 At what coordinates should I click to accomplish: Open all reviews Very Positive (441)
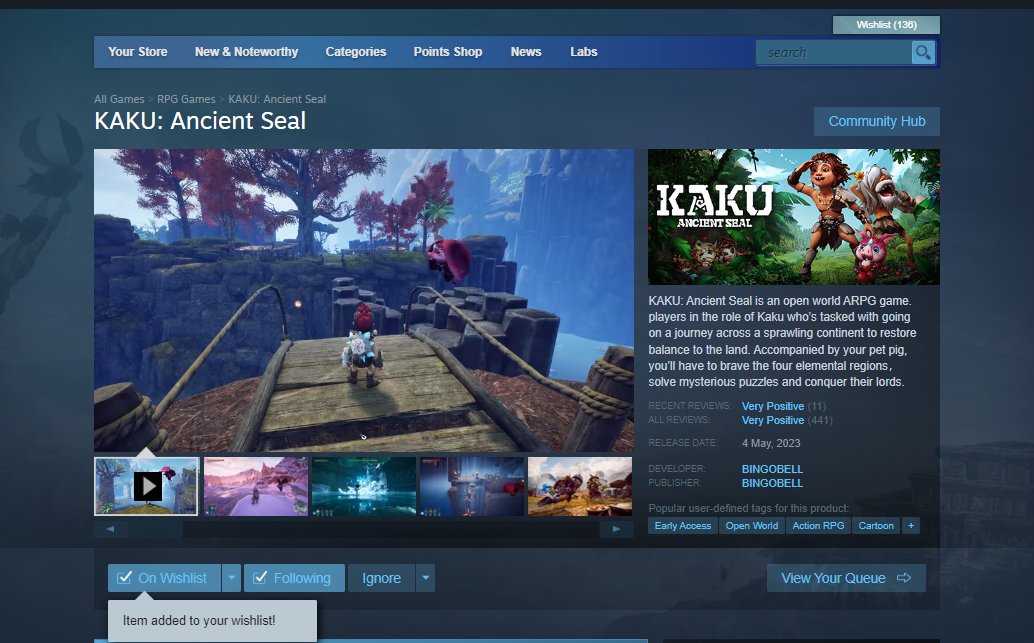(x=787, y=420)
